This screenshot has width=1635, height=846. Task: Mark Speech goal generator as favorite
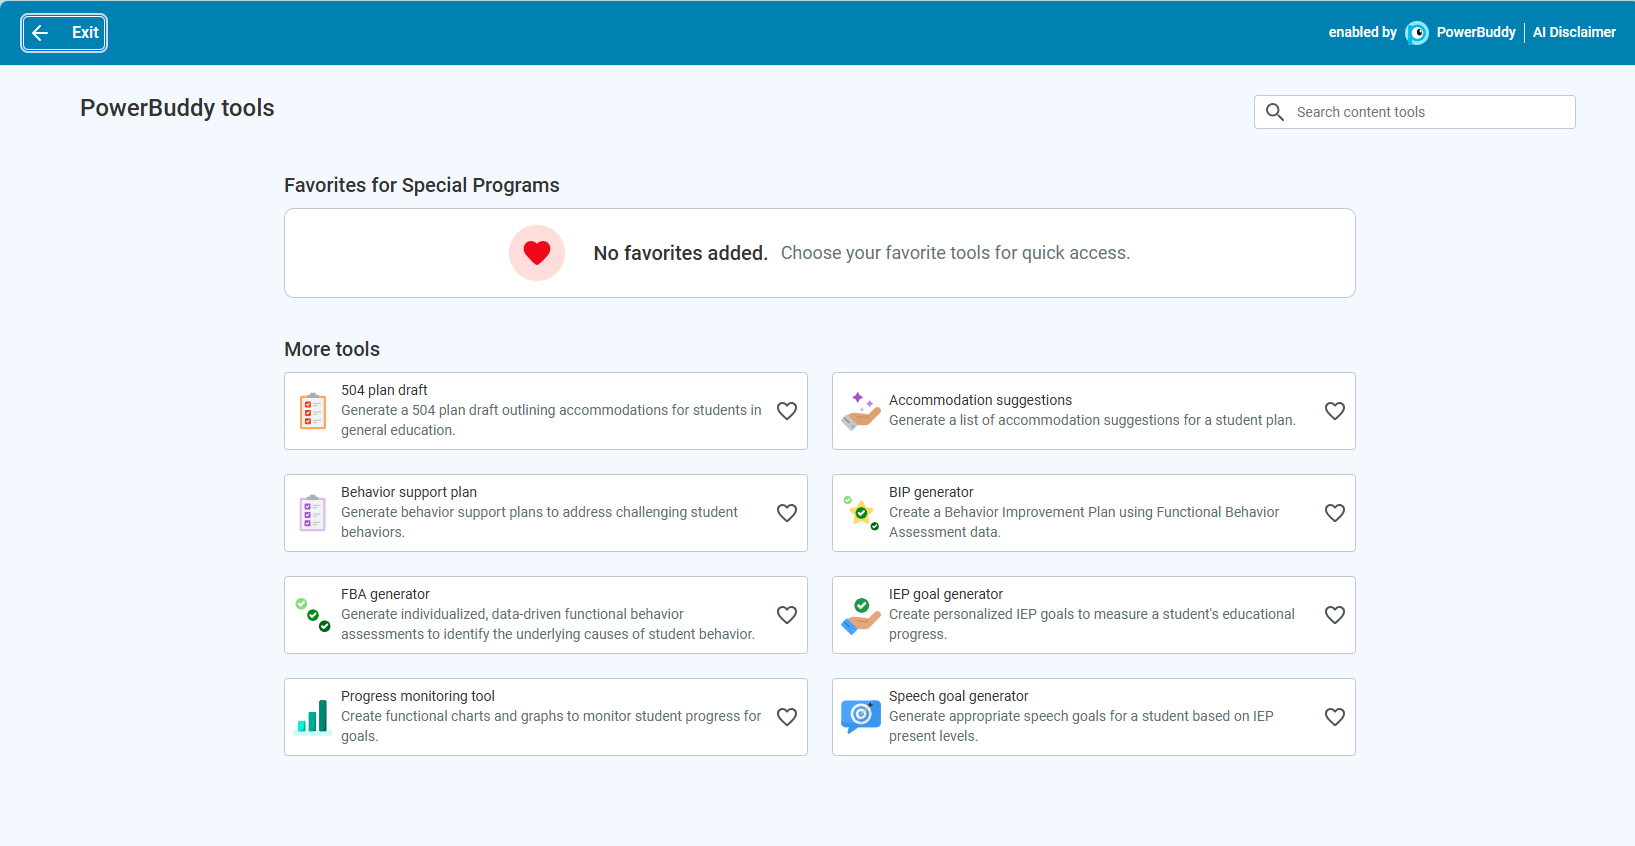[1334, 717]
